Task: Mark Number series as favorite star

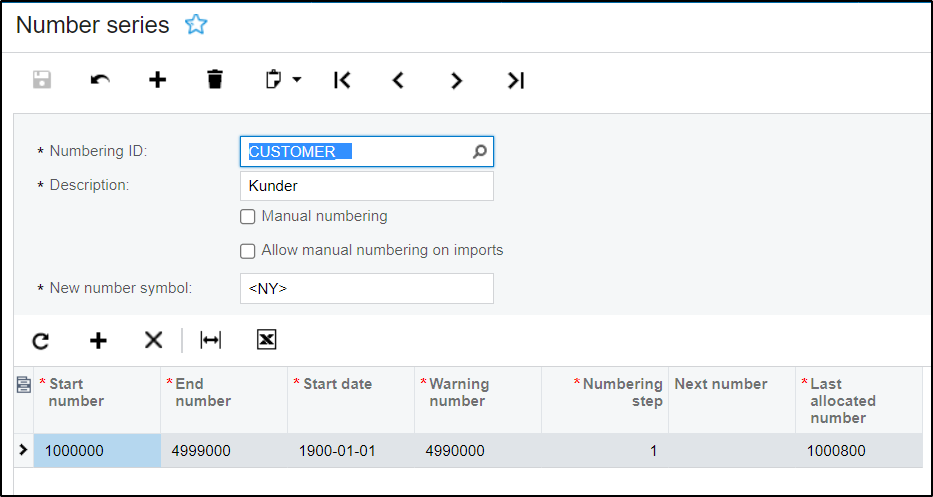Action: click(196, 25)
